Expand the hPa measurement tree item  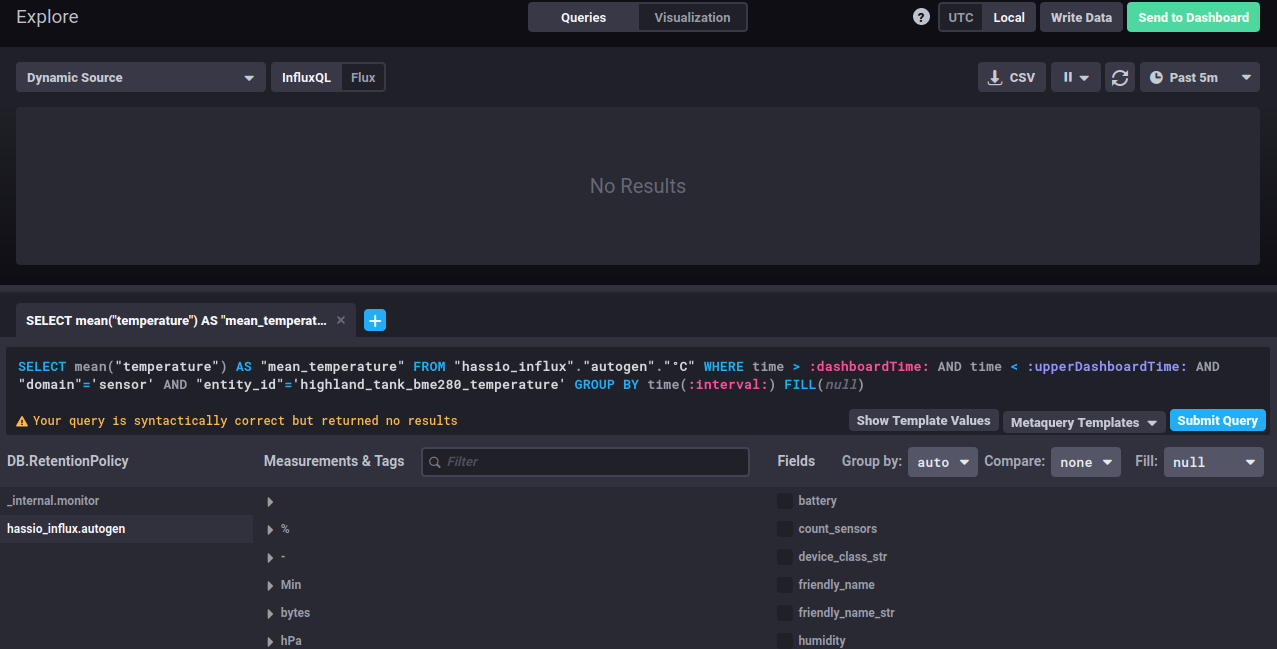pyautogui.click(x=270, y=641)
